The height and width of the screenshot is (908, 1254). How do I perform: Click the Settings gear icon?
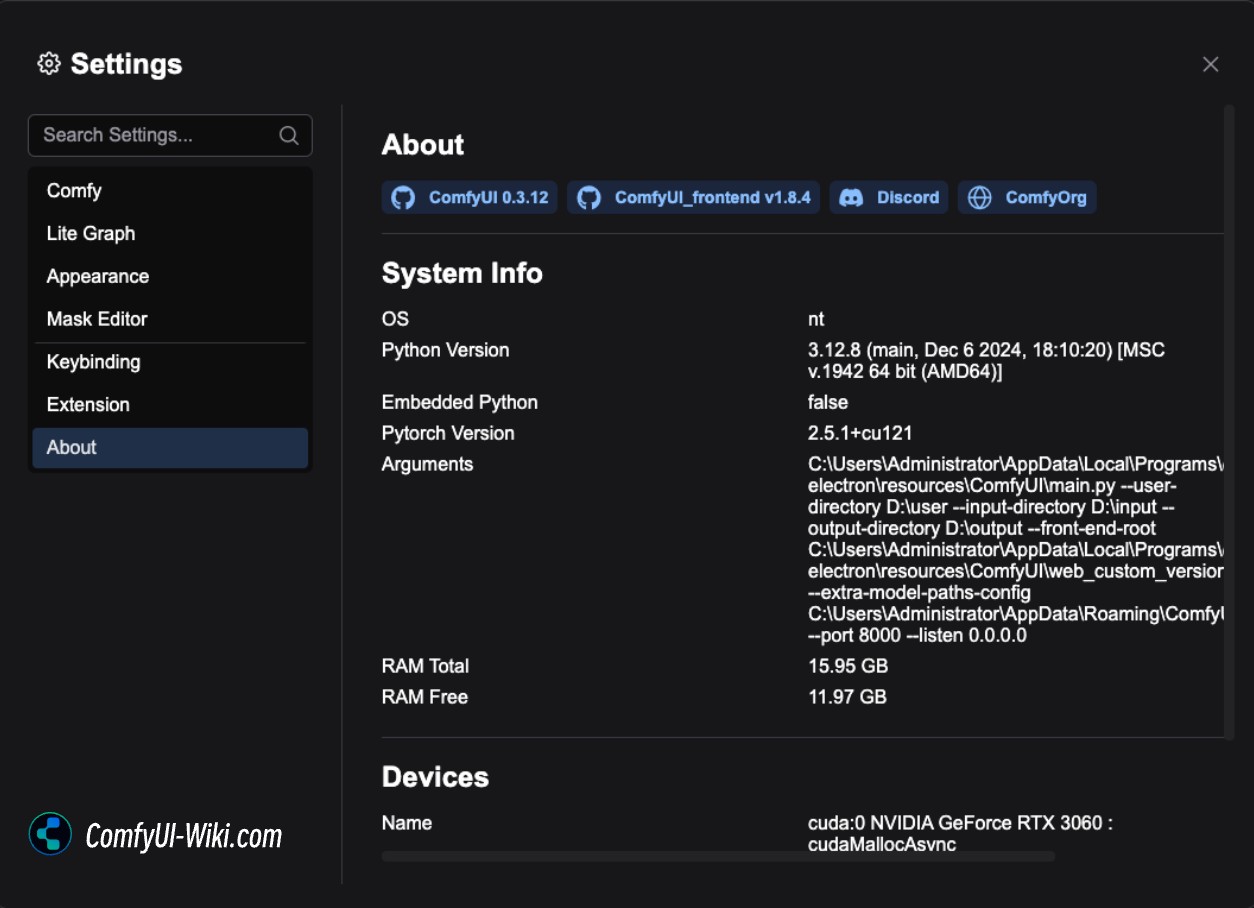[x=49, y=64]
